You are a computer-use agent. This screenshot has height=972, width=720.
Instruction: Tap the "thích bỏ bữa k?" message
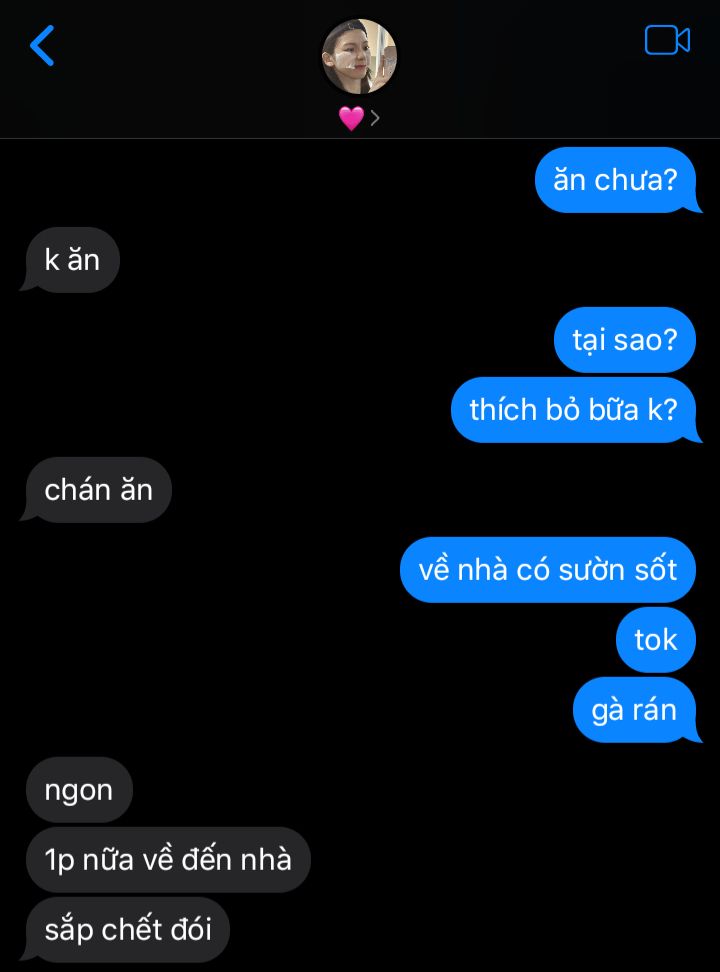[574, 410]
